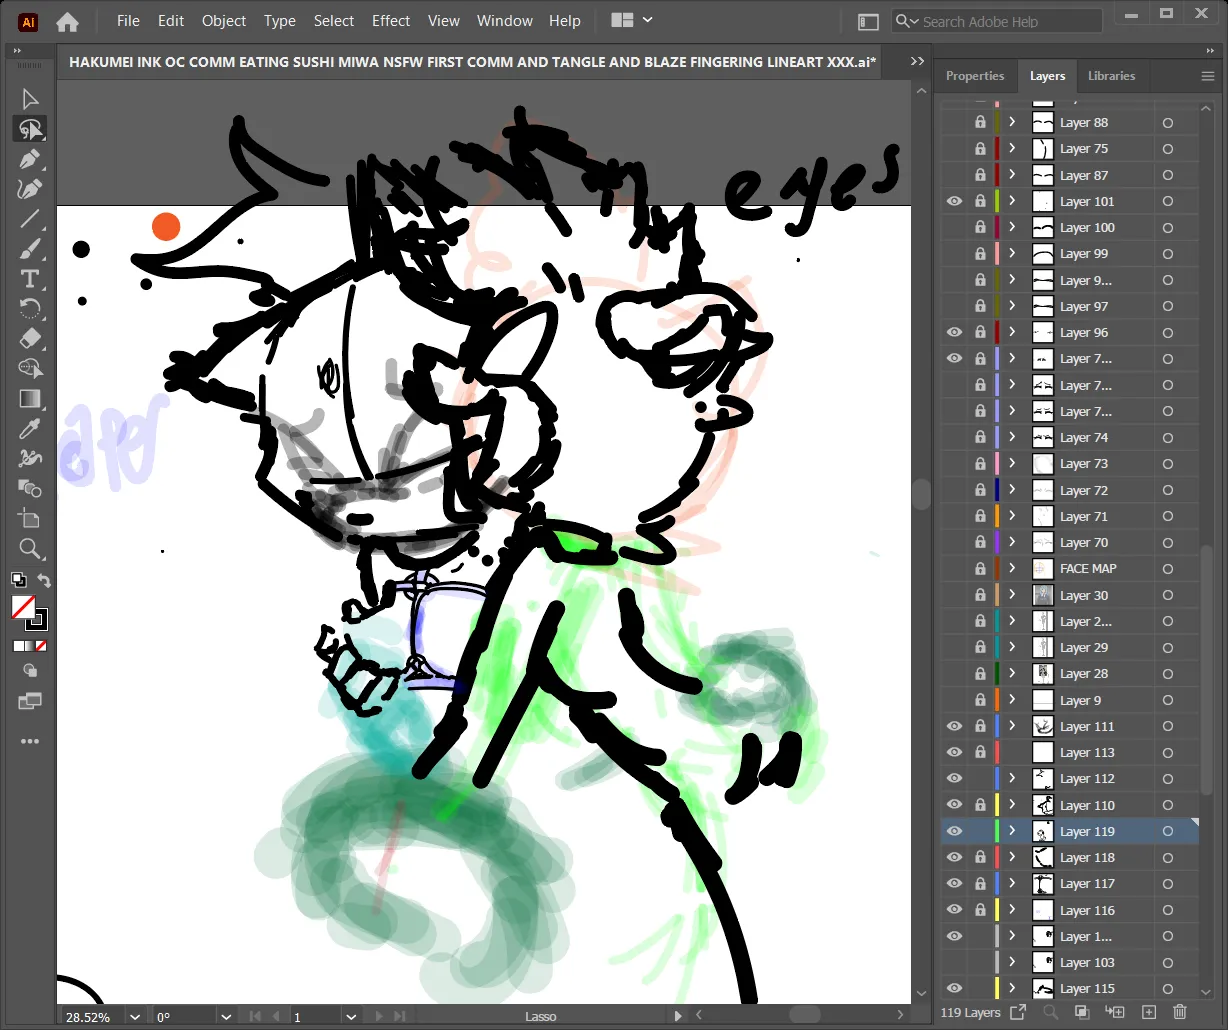
Task: Select the Paintbrush tool
Action: click(x=30, y=249)
